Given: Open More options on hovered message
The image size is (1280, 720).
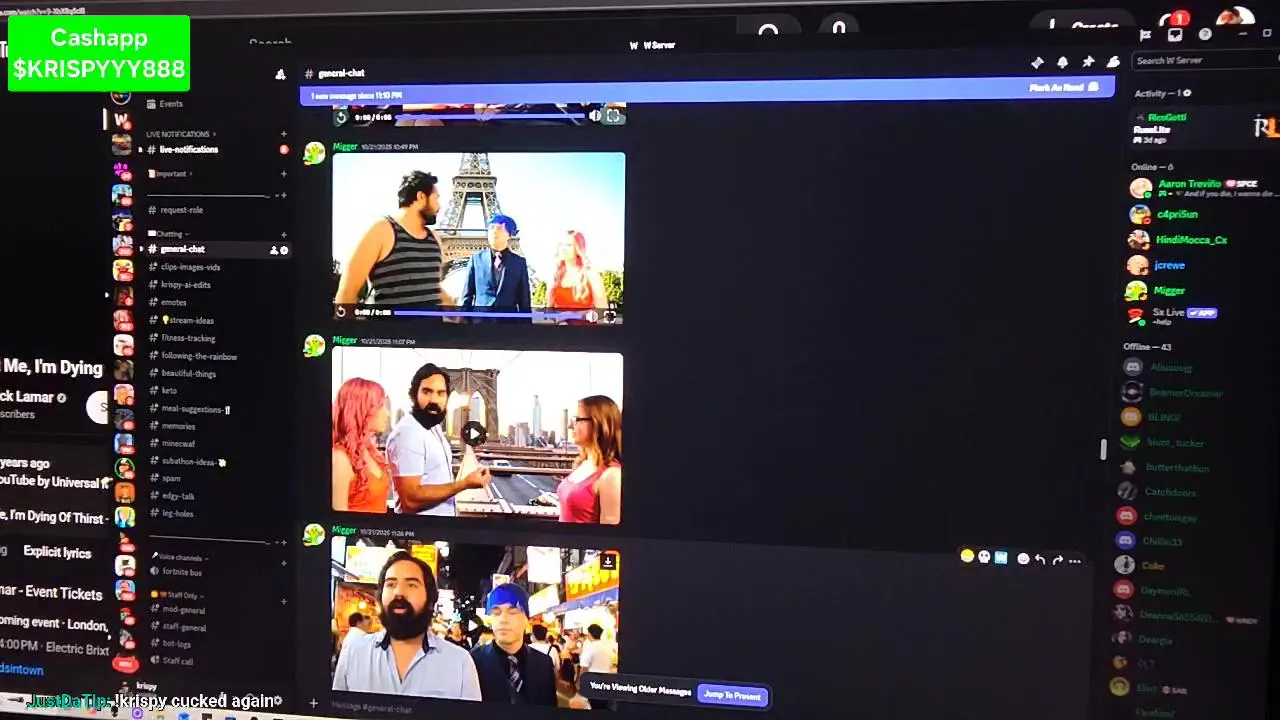Looking at the screenshot, I should coord(1075,561).
